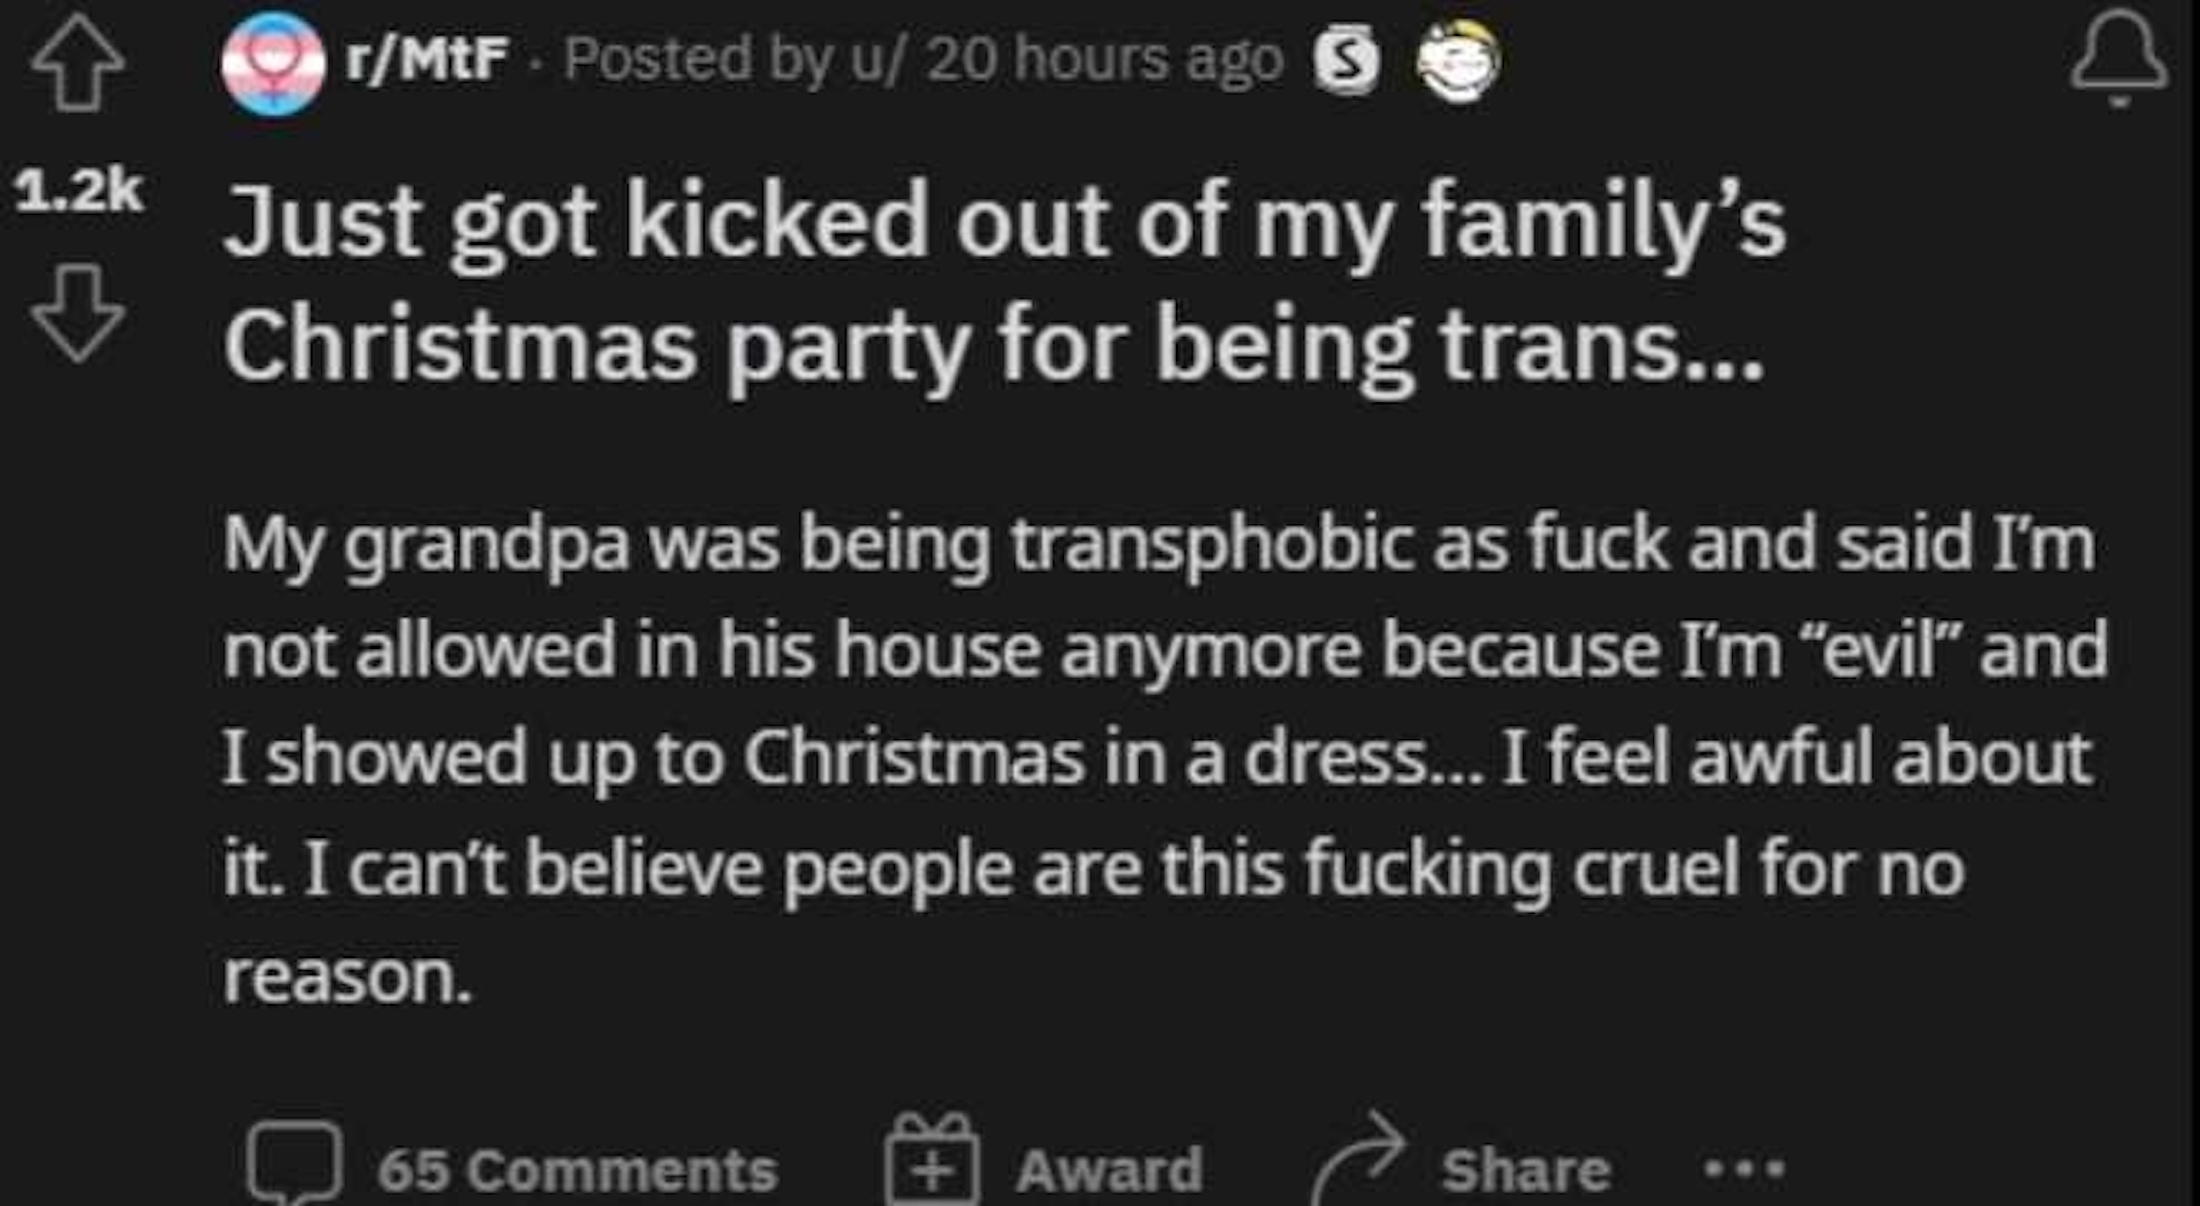The width and height of the screenshot is (2200, 1206).
Task: Open the 65 Comments label
Action: 577,1170
